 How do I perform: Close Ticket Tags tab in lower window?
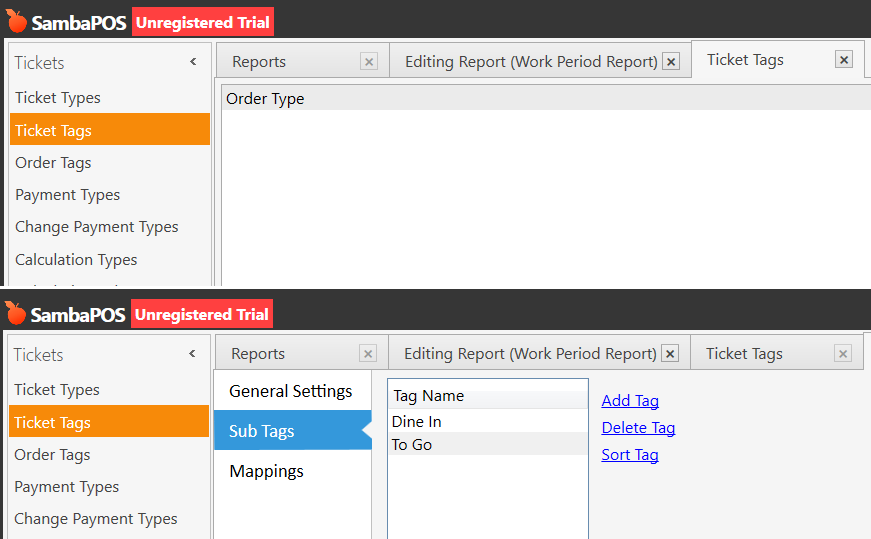click(843, 353)
